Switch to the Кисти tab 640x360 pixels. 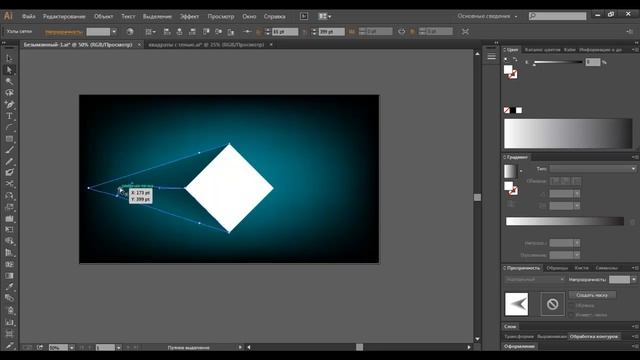tap(581, 268)
